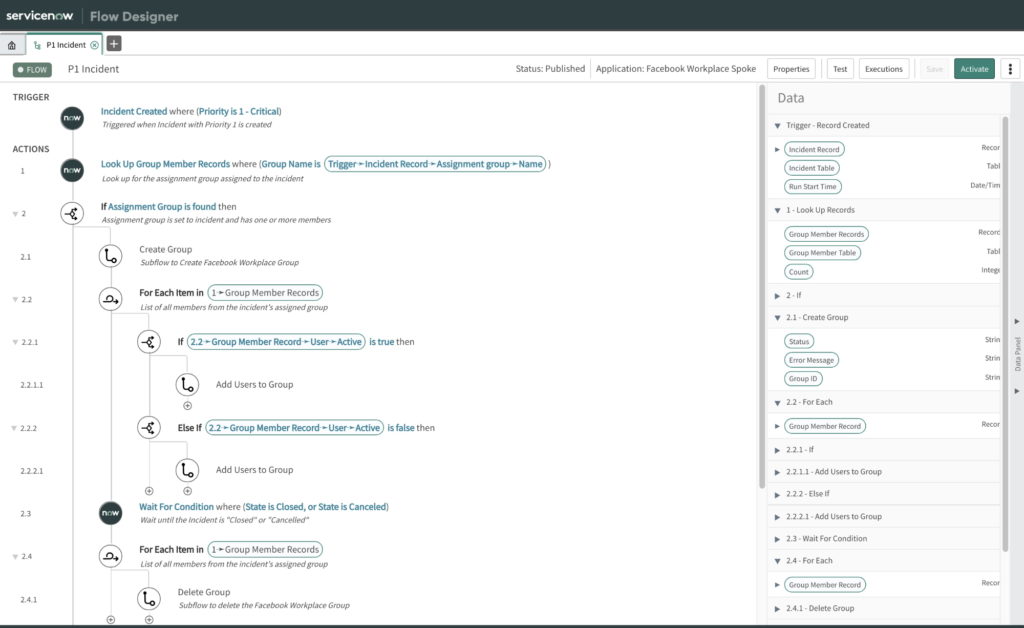Click the Delete Group subflow icon
This screenshot has width=1024, height=628.
click(x=149, y=598)
